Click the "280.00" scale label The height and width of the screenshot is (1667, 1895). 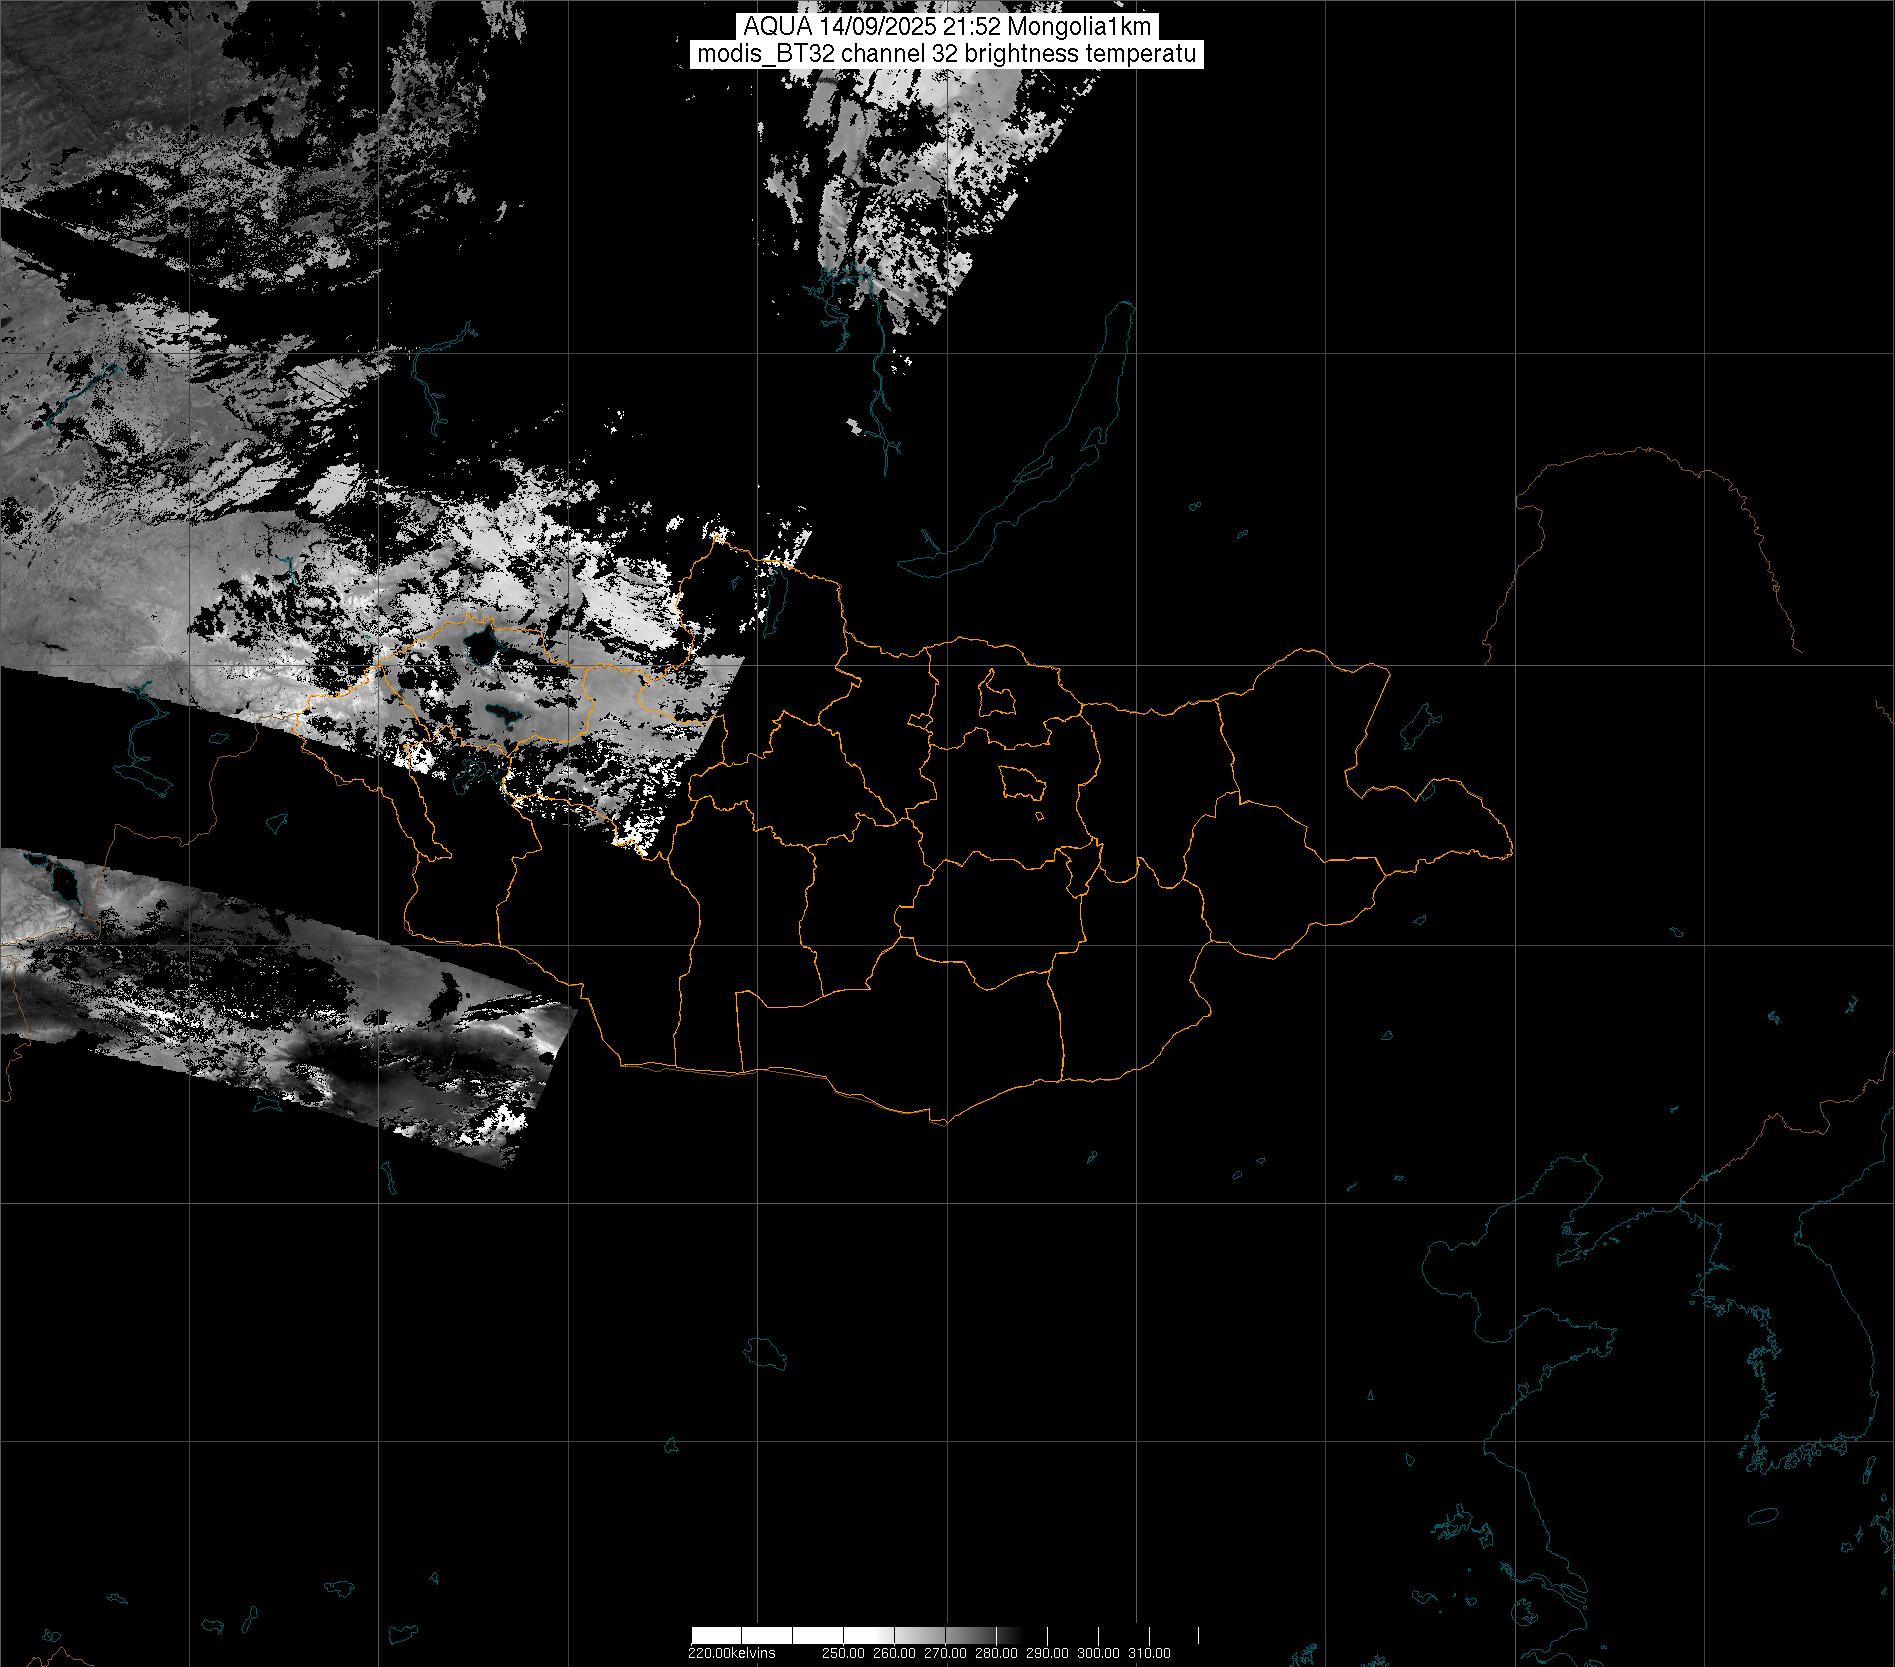(997, 1653)
